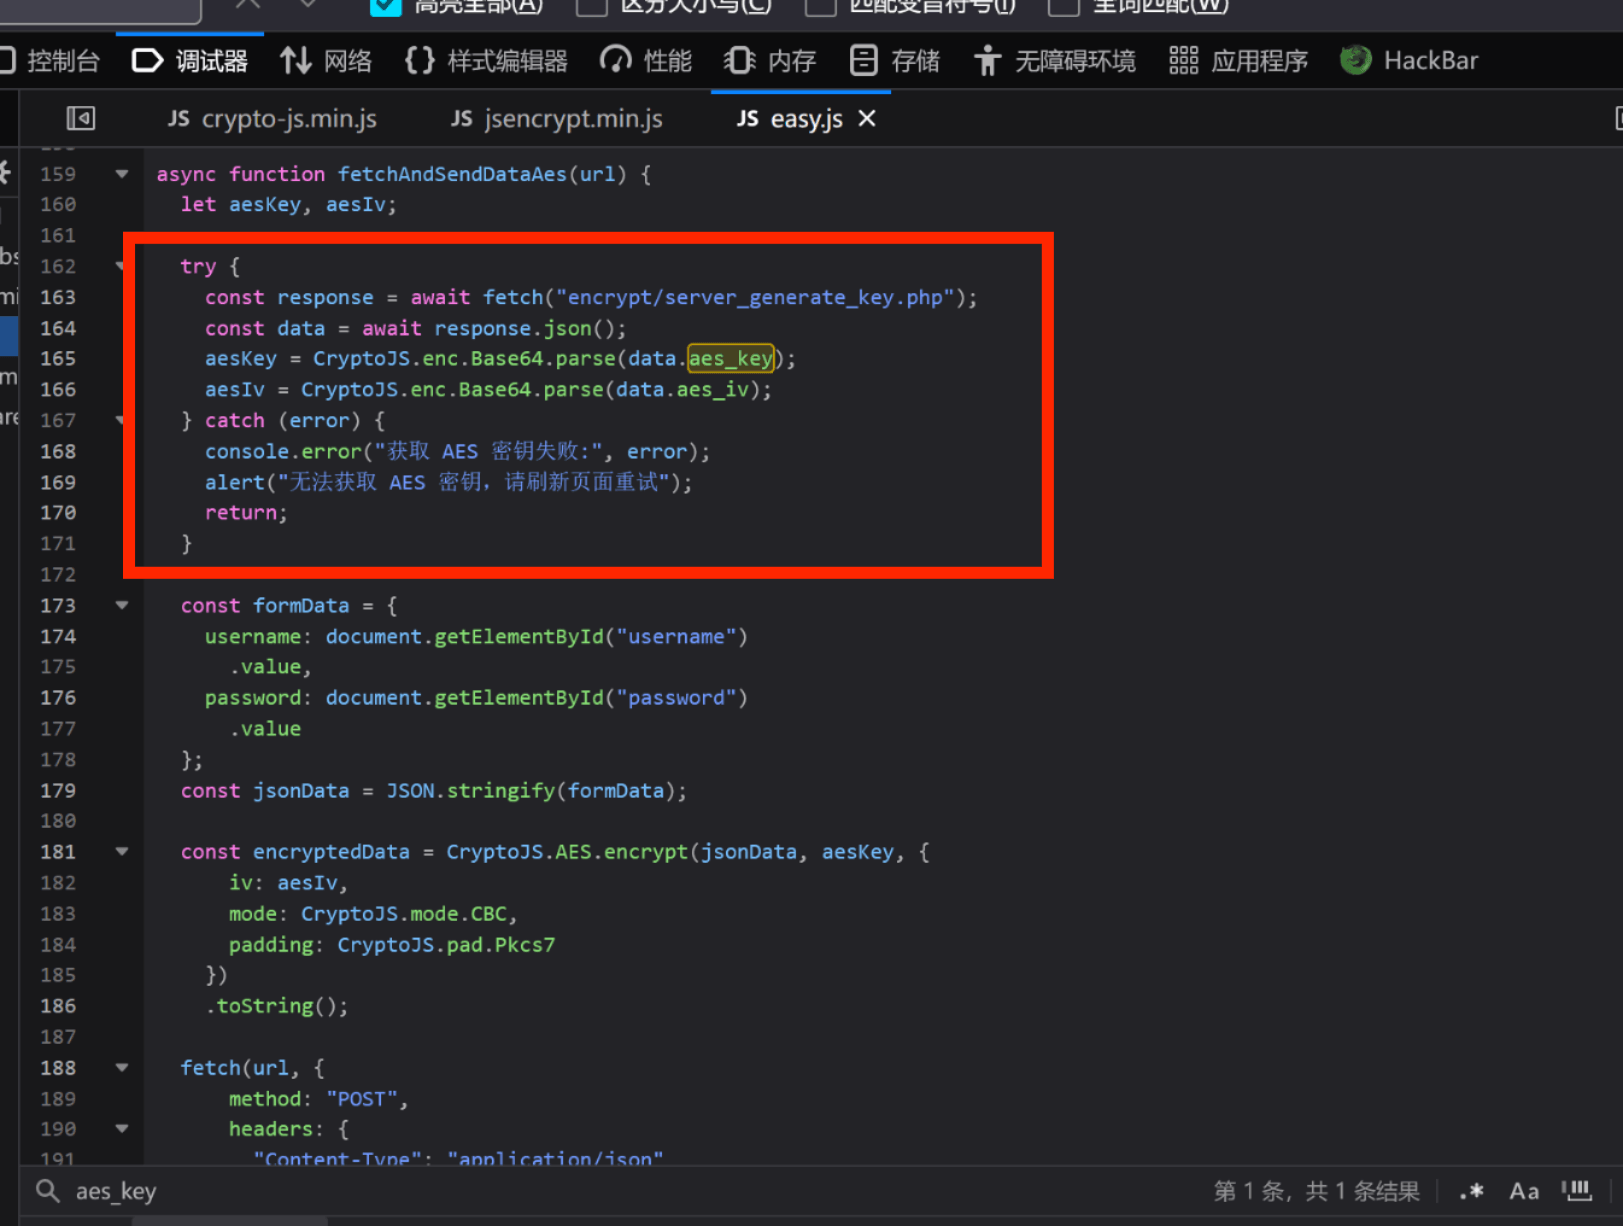The image size is (1623, 1226).
Task: Check the 区分大小写(C) match case checkbox
Action: pyautogui.click(x=592, y=5)
